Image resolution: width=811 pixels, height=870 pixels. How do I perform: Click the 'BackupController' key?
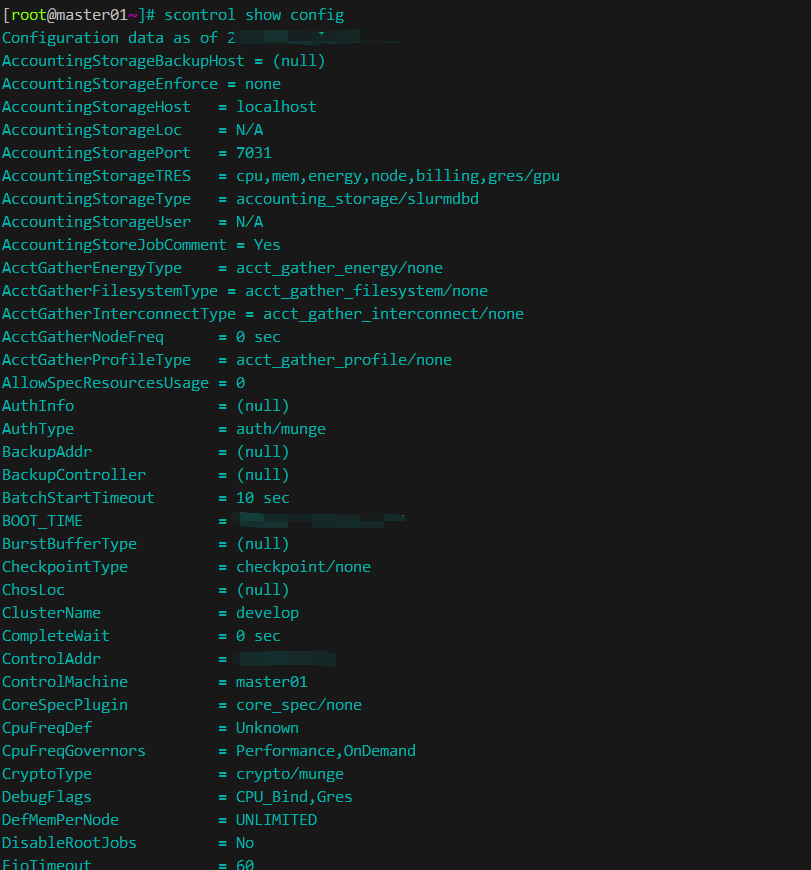[x=74, y=475]
